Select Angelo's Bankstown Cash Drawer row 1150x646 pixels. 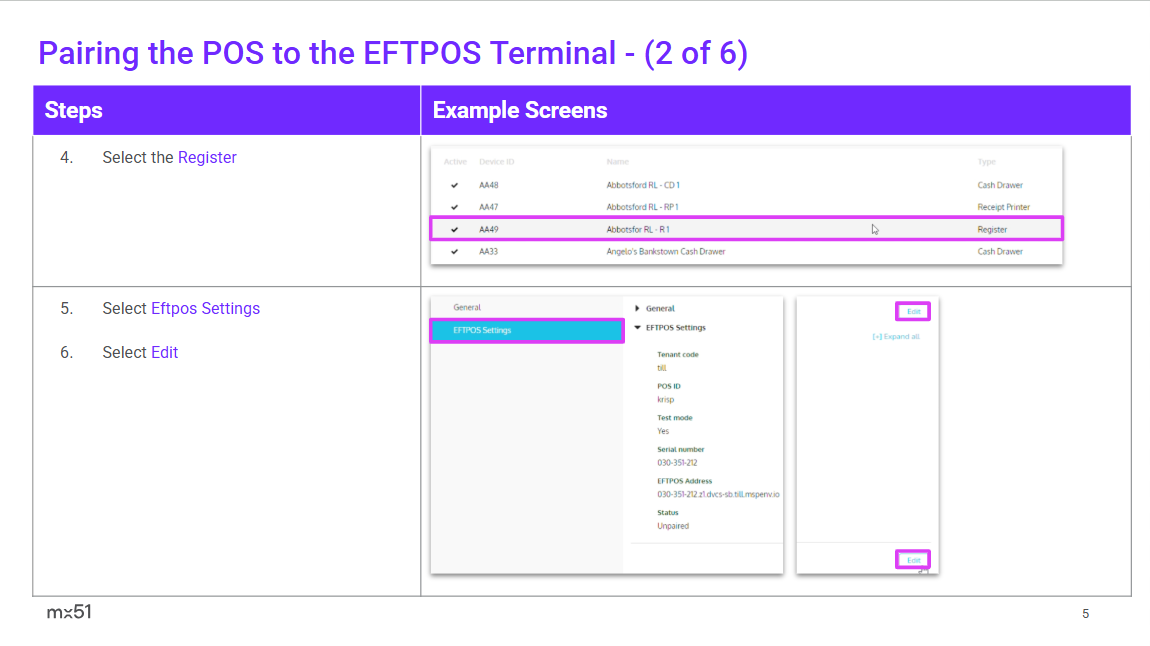click(665, 252)
